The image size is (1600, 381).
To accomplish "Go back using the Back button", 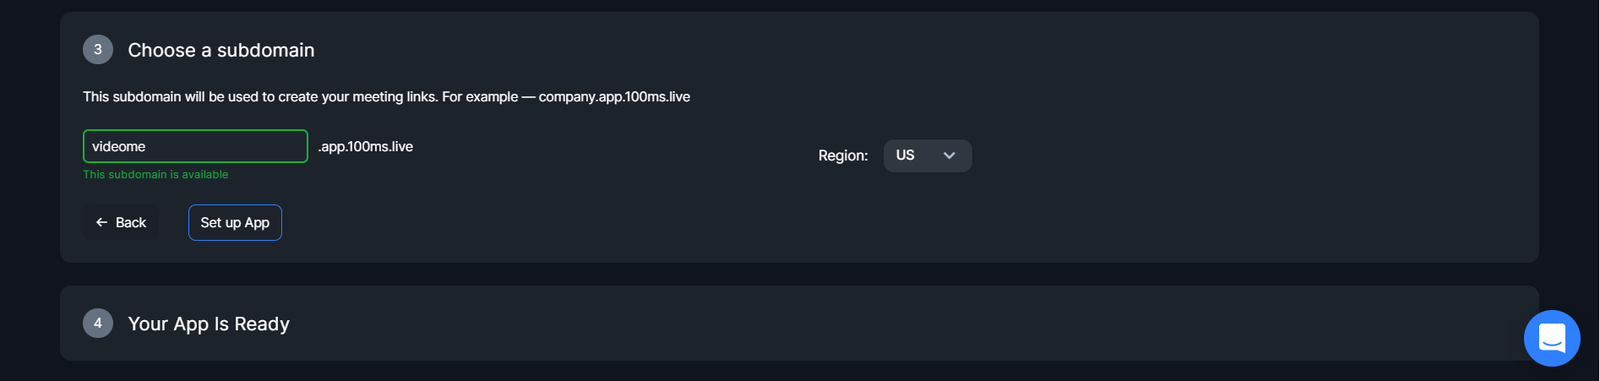I will (x=120, y=223).
